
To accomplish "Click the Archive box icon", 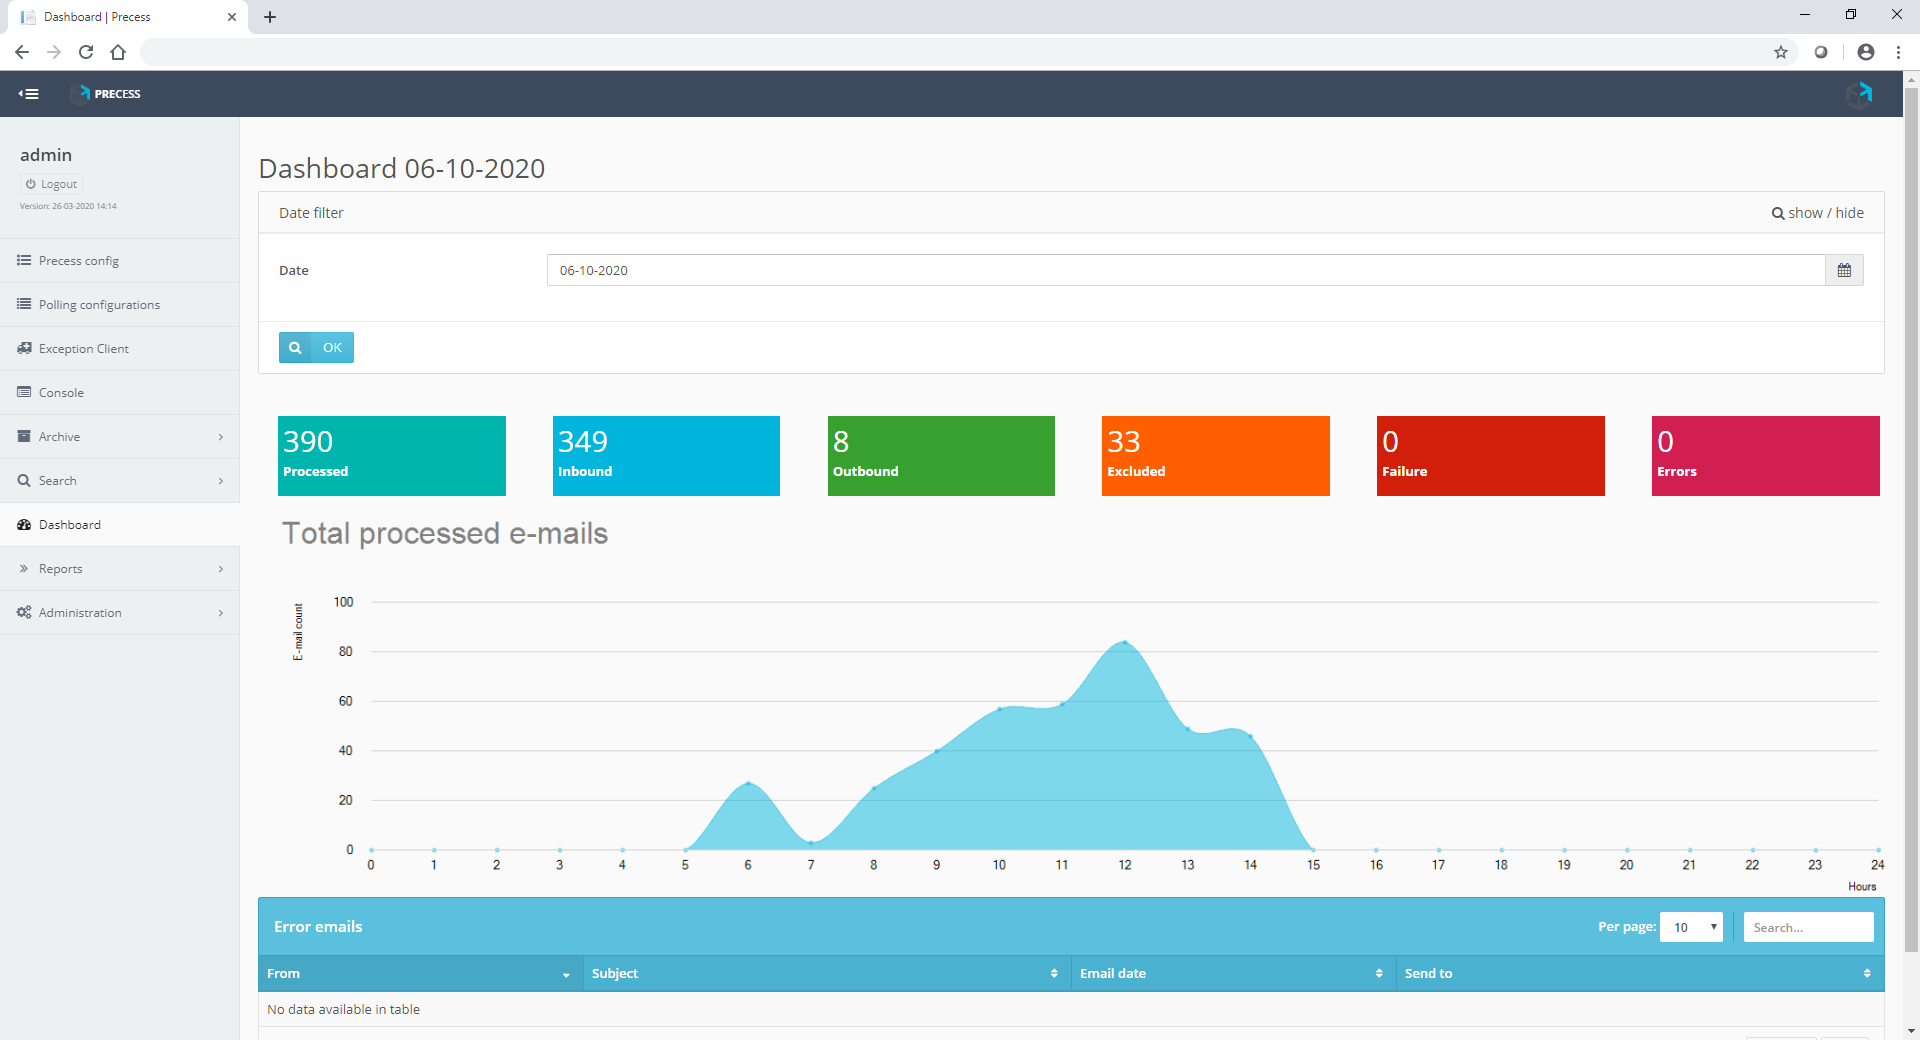I will point(24,437).
